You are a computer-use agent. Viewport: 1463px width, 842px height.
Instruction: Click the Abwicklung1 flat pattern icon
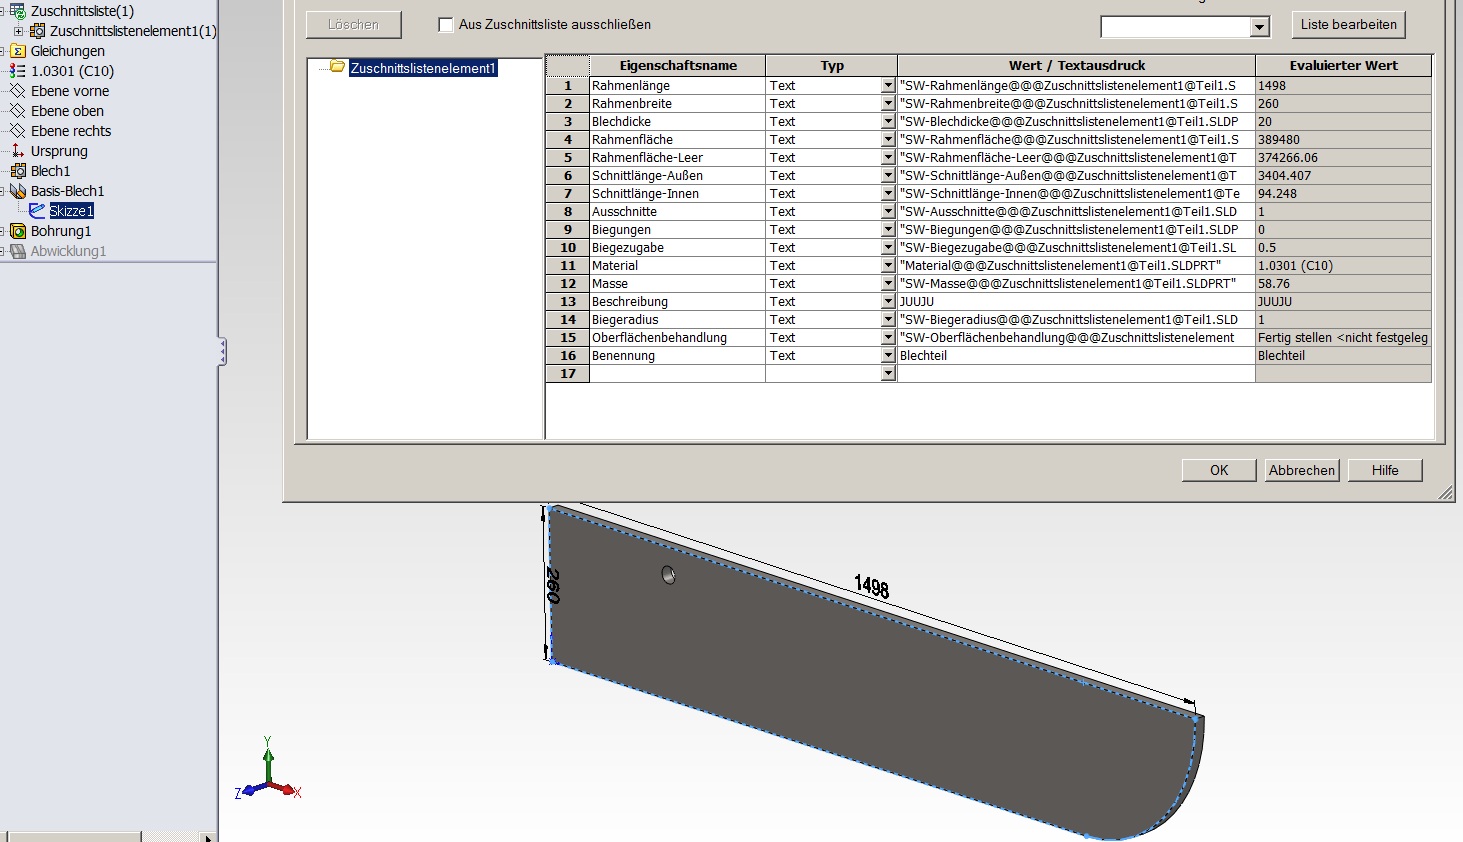pyautogui.click(x=17, y=251)
